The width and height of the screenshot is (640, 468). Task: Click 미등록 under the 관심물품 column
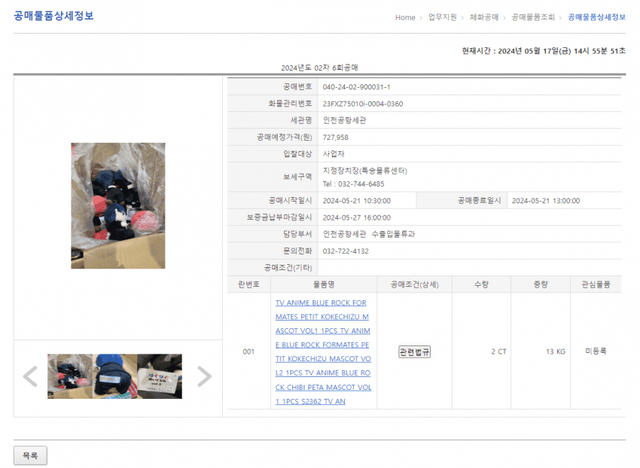597,352
